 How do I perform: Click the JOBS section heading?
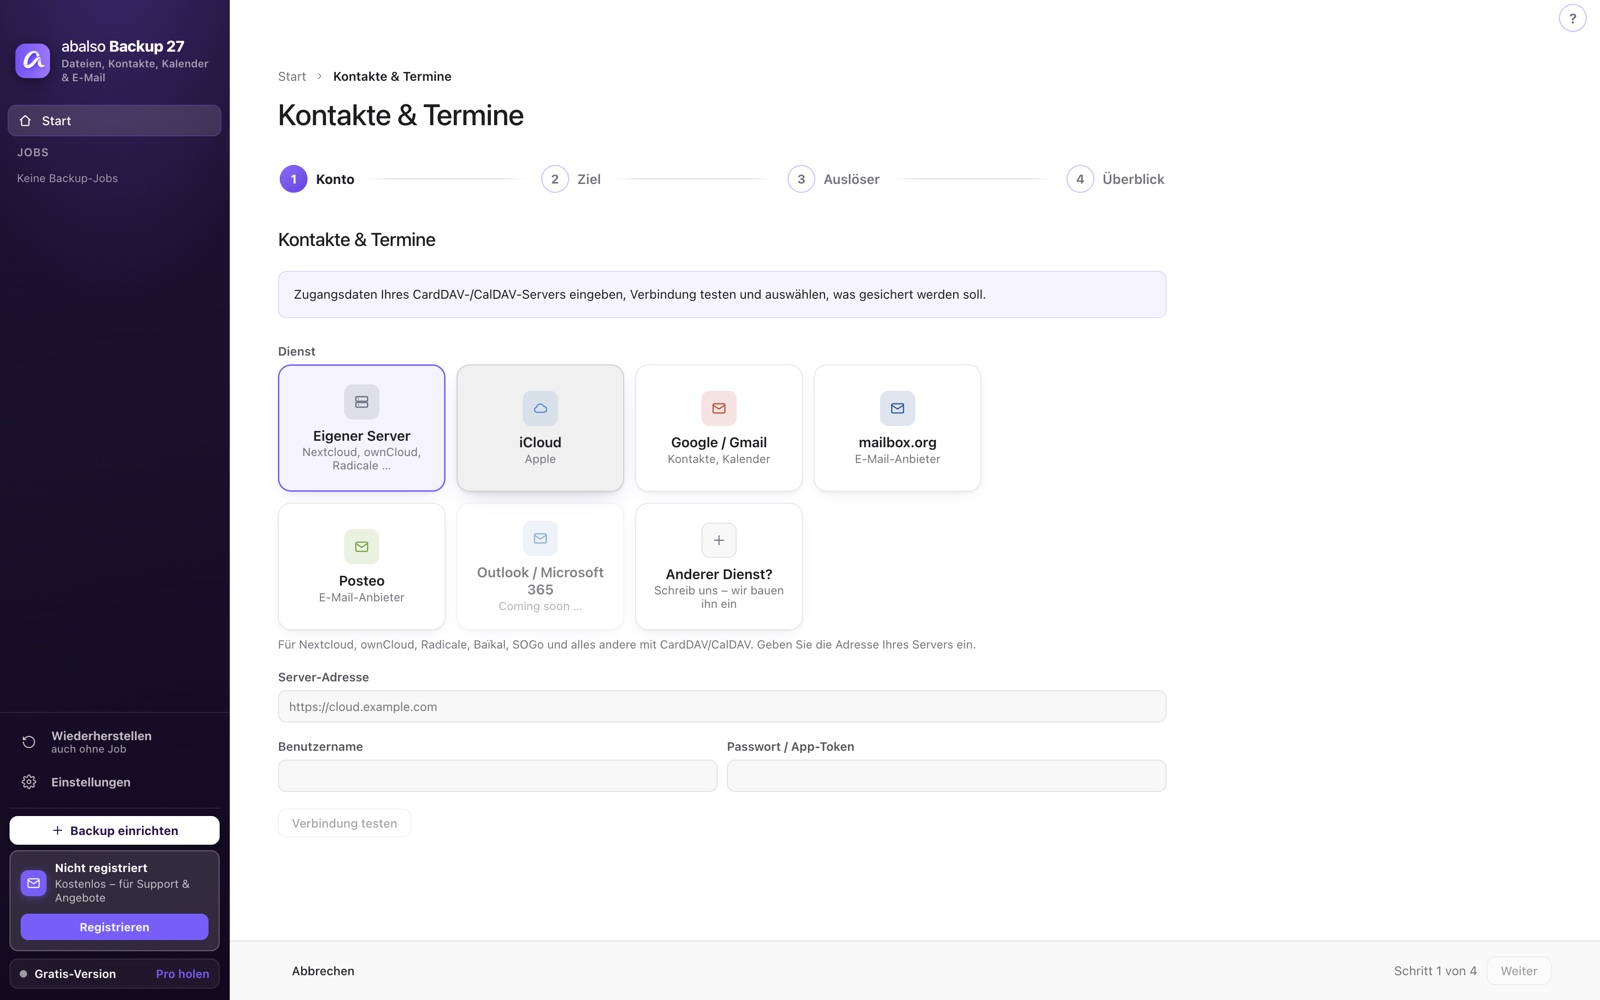(33, 152)
